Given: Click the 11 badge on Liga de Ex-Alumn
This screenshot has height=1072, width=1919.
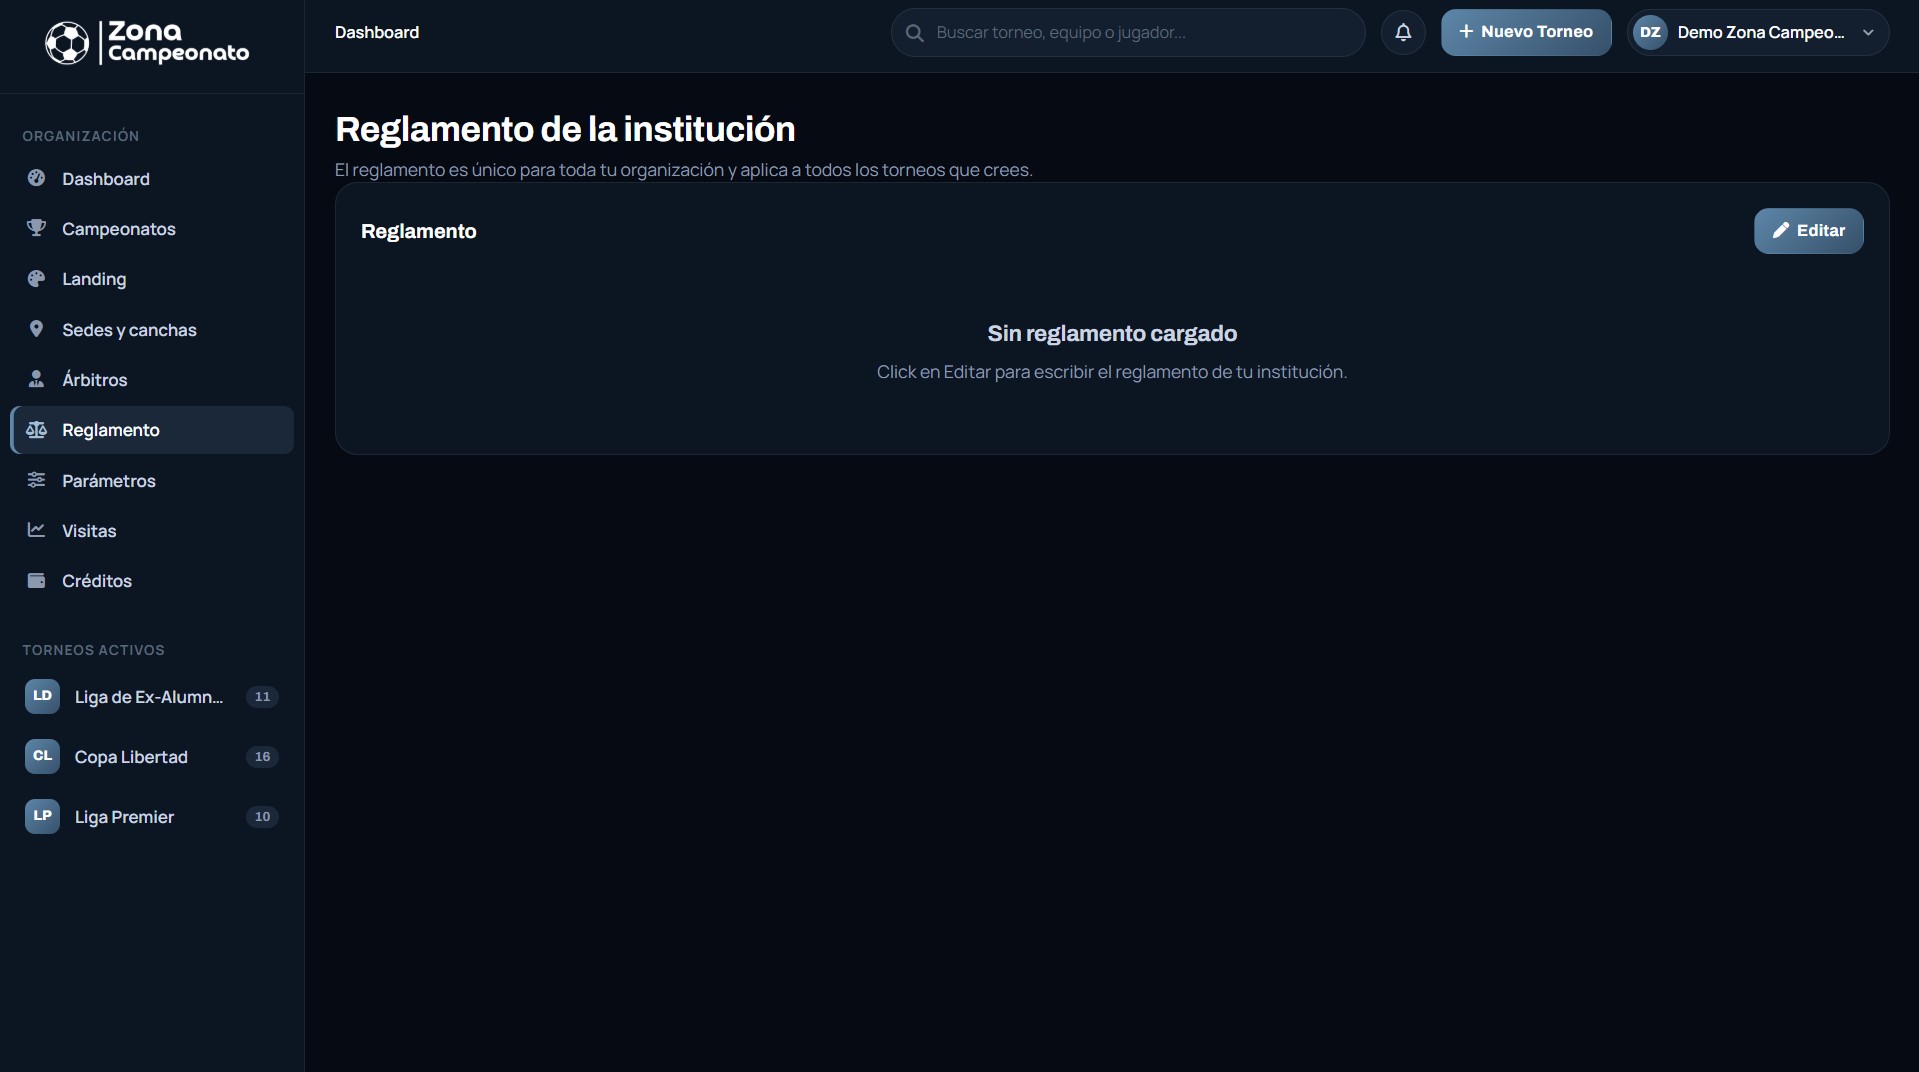Looking at the screenshot, I should [262, 696].
